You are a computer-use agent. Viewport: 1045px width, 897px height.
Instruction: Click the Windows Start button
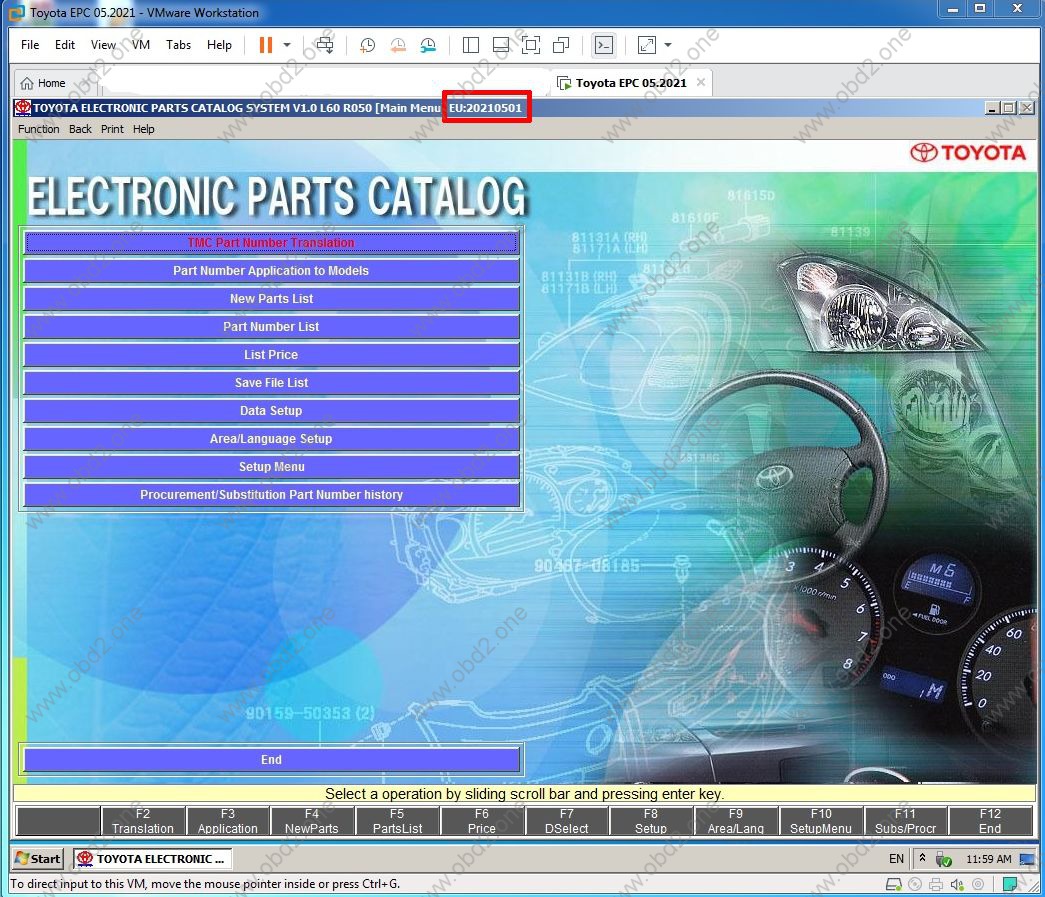(38, 858)
